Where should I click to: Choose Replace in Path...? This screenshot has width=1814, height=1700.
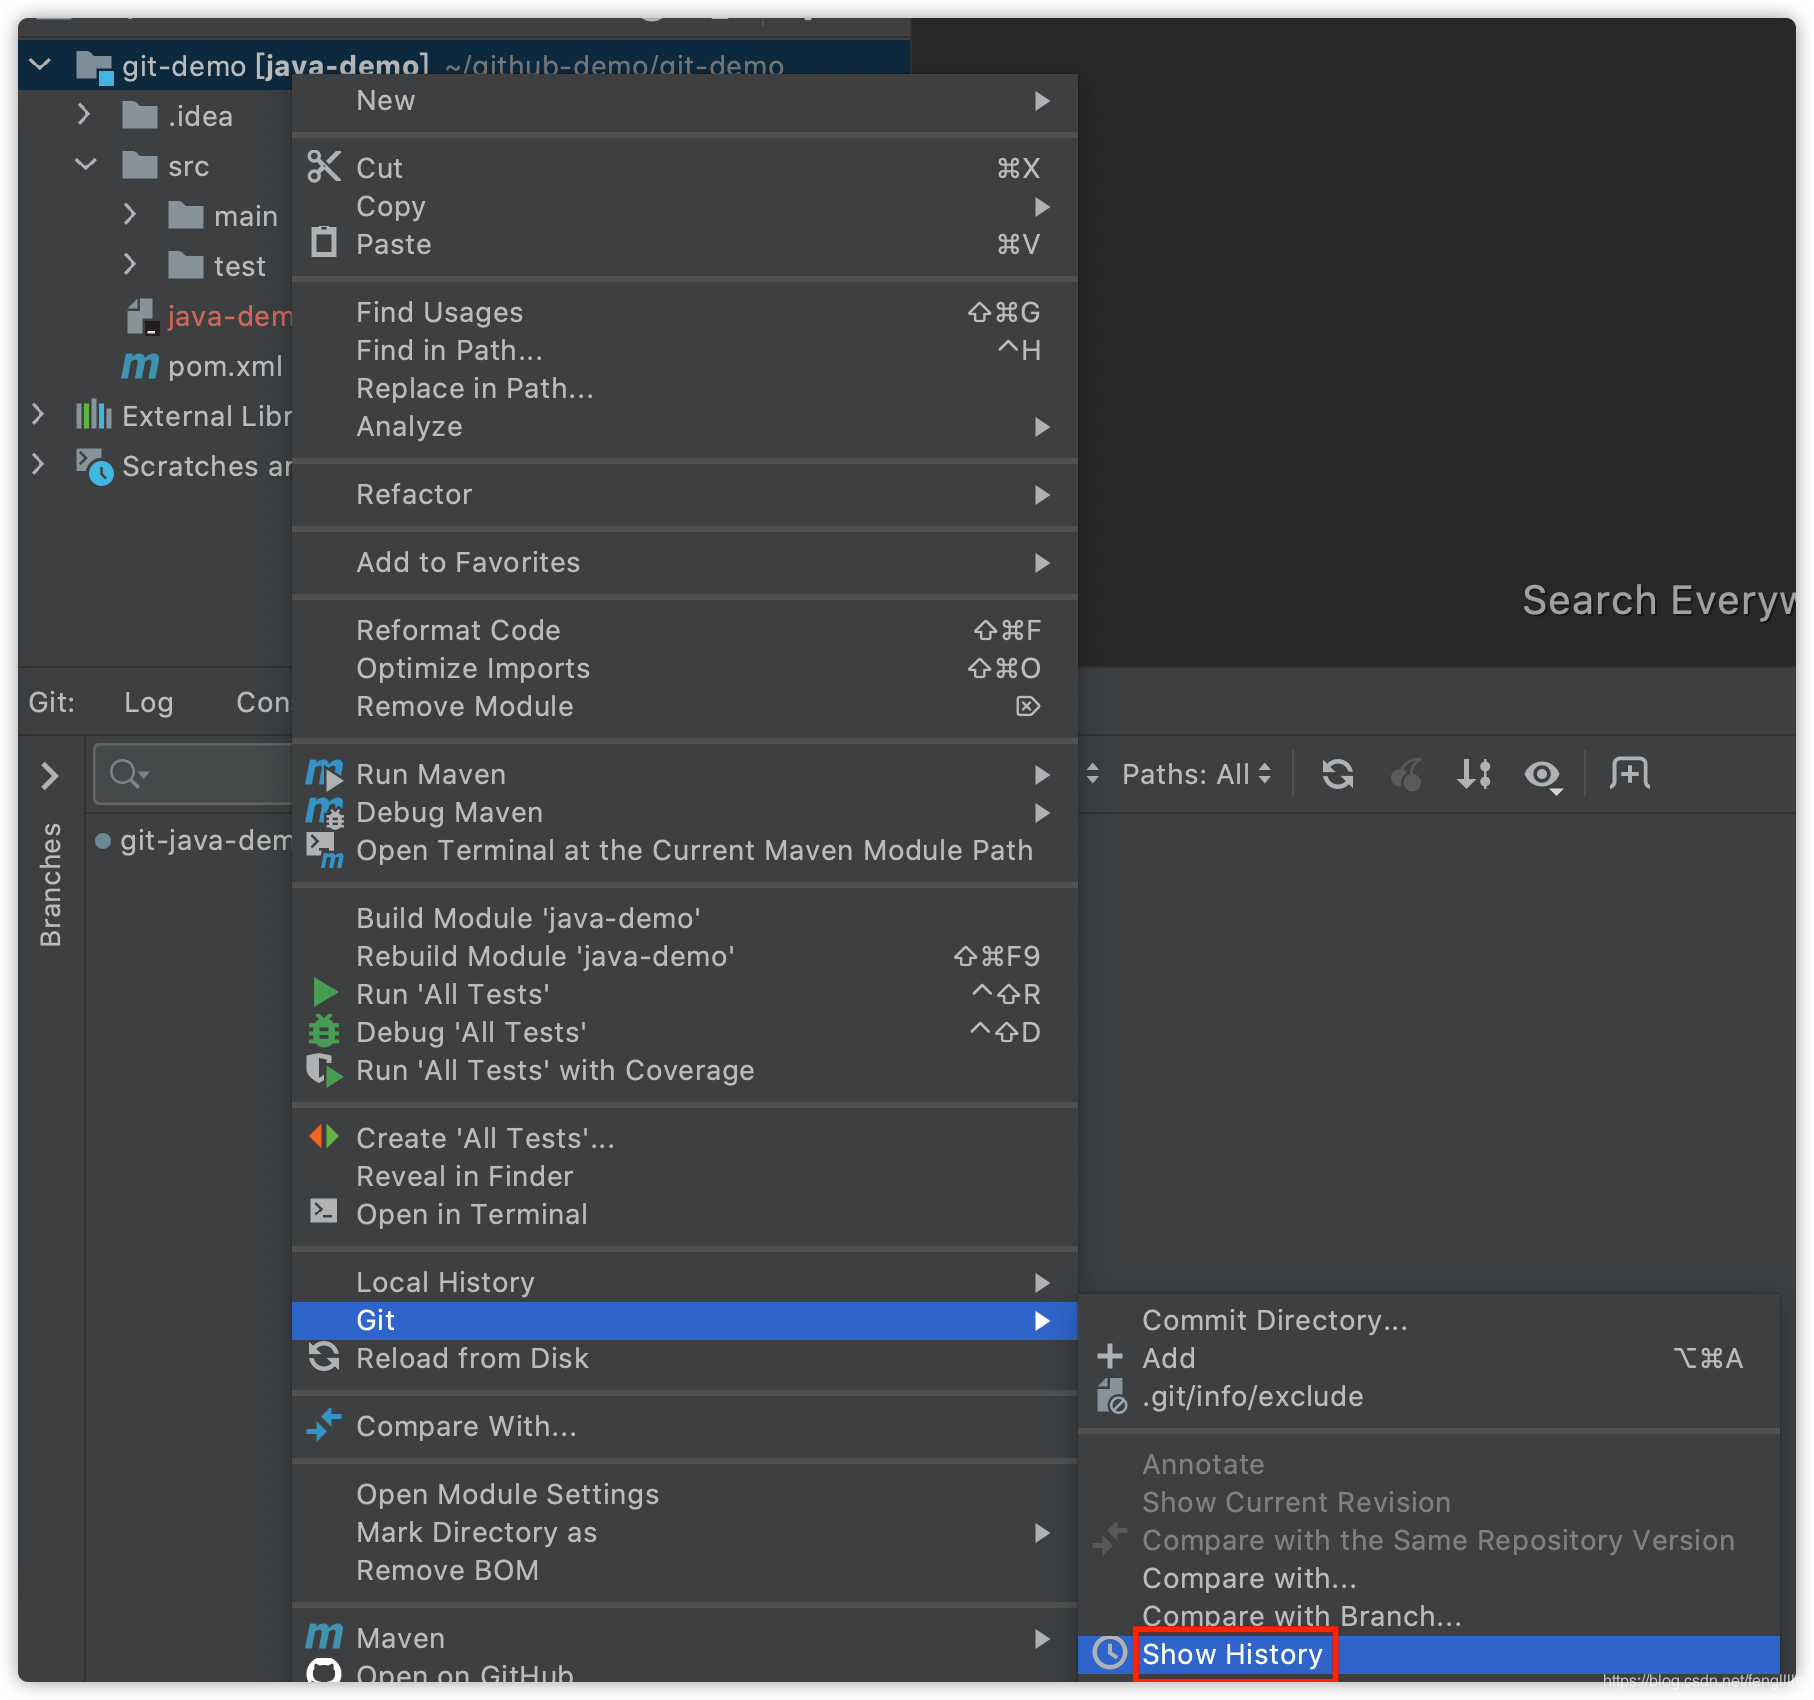(x=685, y=388)
